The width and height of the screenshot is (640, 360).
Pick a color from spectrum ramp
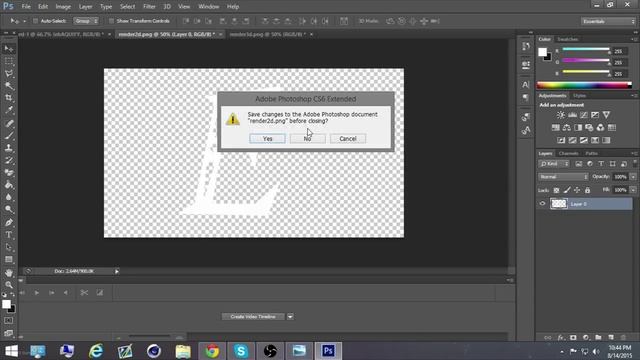point(584,85)
